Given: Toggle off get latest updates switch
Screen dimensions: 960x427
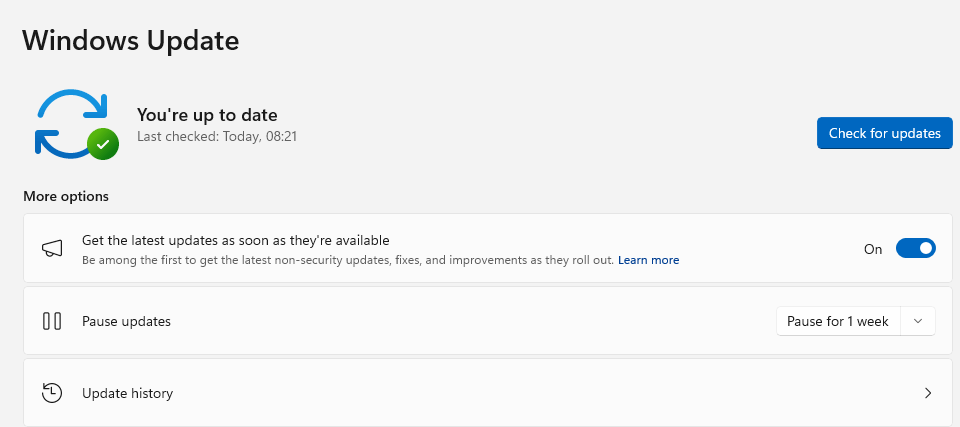Looking at the screenshot, I should pos(915,248).
